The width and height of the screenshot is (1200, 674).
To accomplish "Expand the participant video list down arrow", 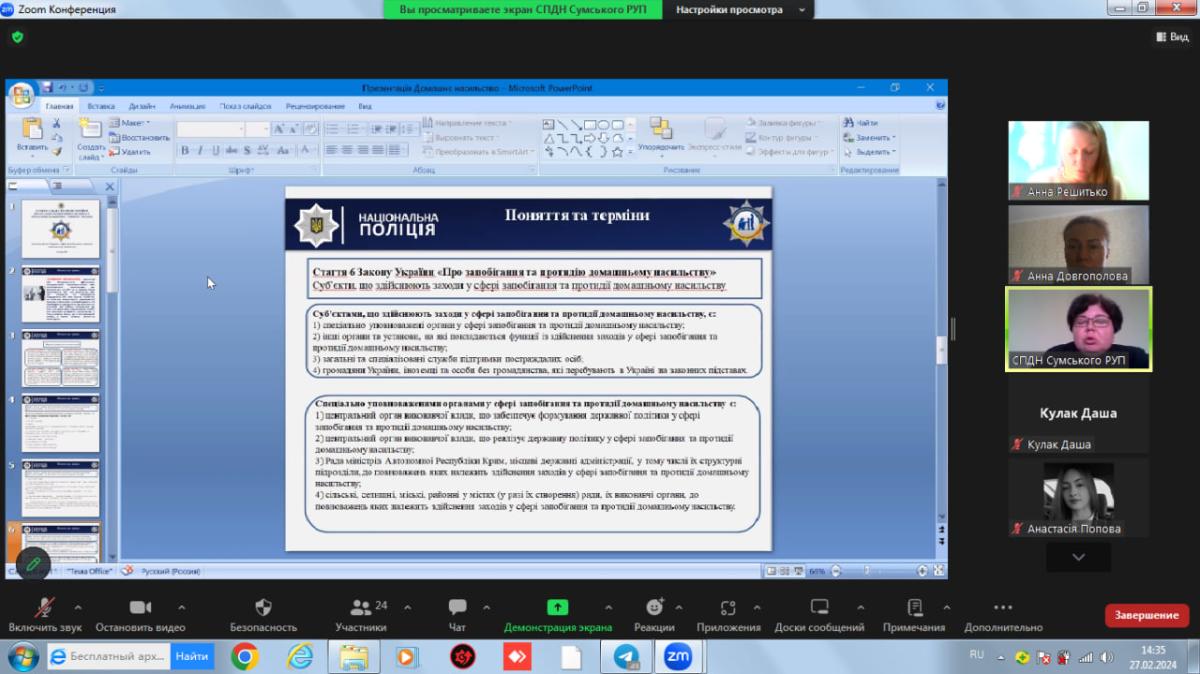I will [1078, 557].
